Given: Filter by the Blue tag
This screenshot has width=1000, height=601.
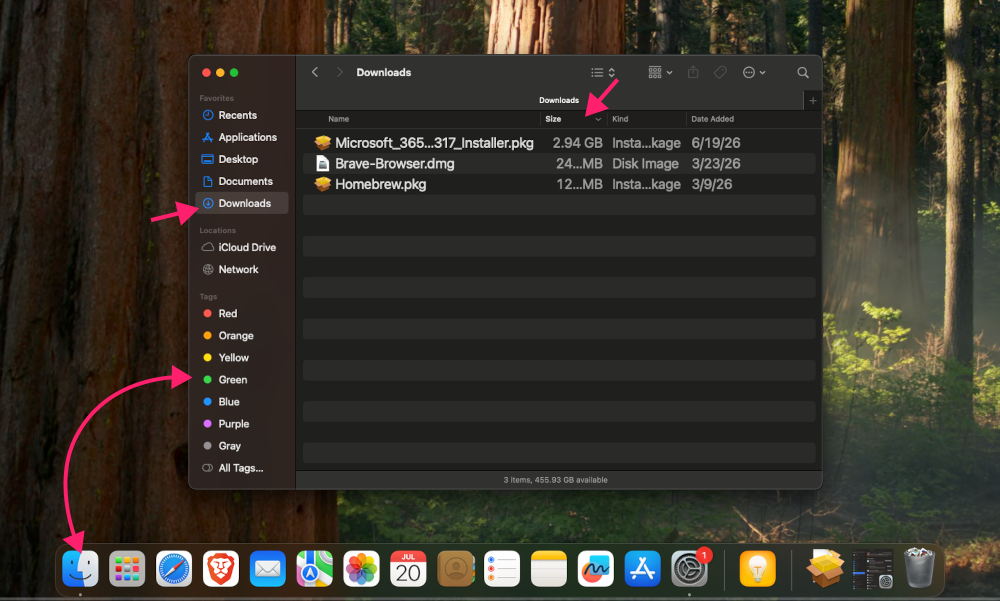Looking at the screenshot, I should (242, 401).
